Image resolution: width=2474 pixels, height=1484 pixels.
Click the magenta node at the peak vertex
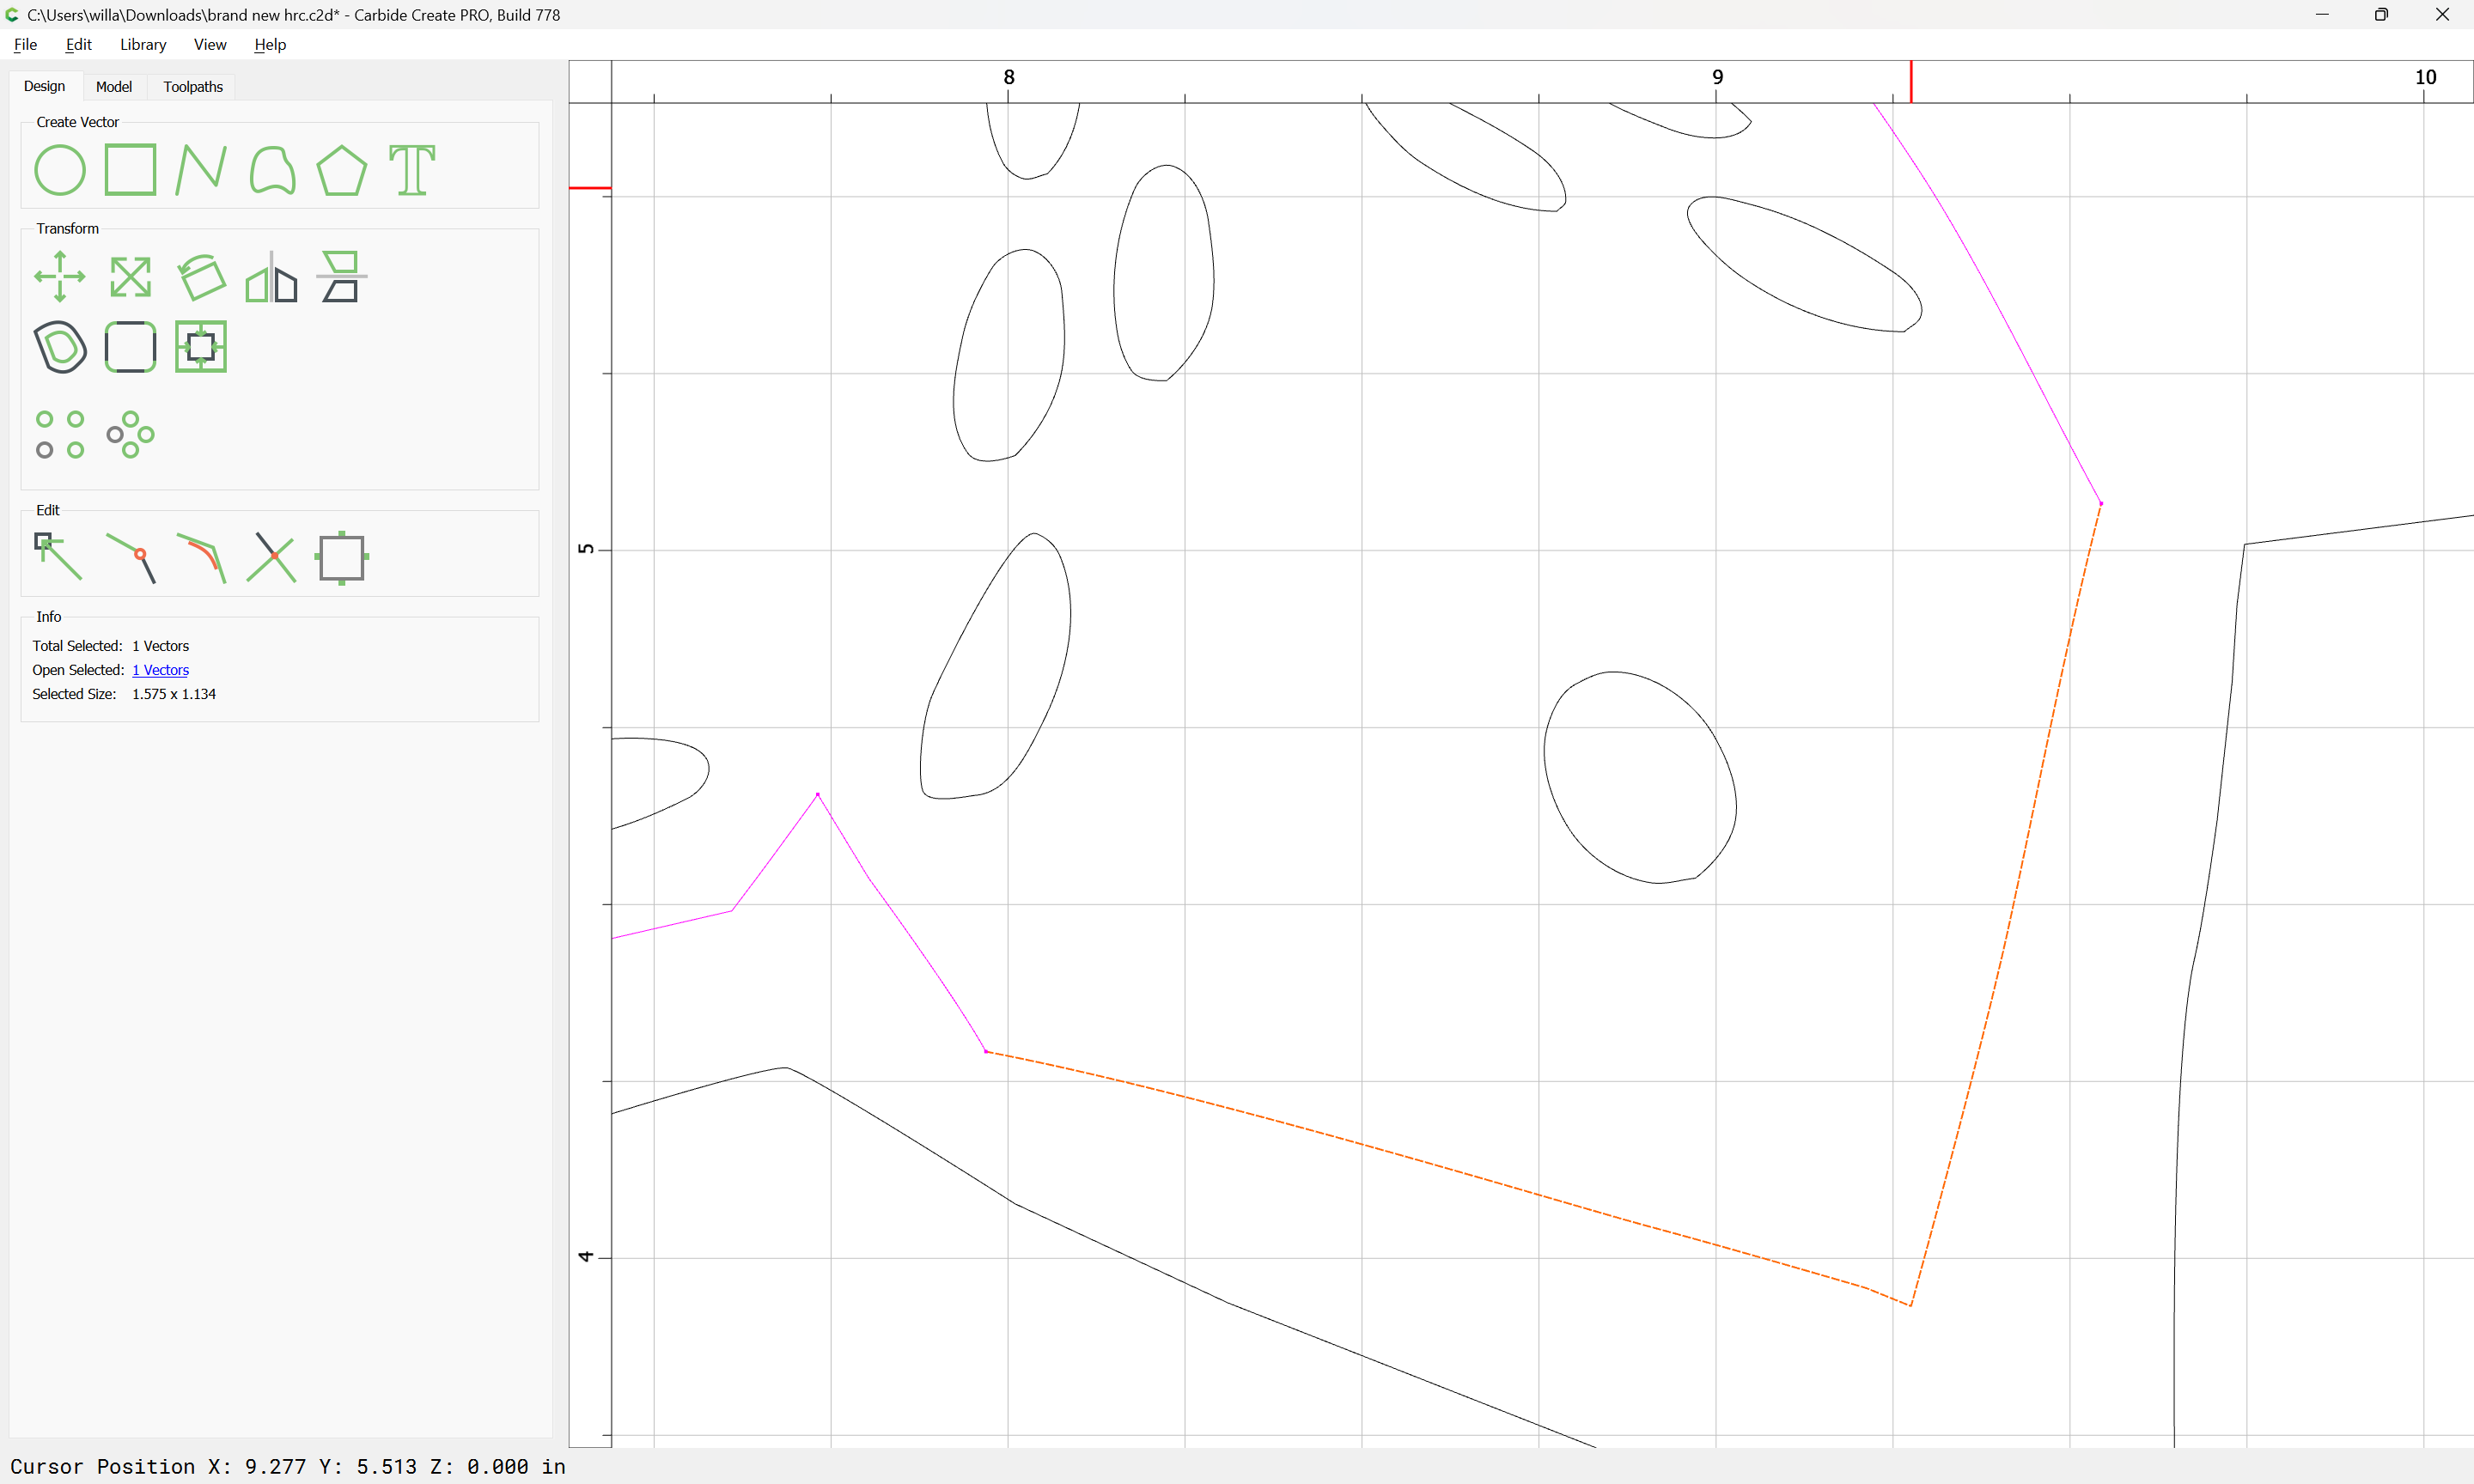coord(818,794)
